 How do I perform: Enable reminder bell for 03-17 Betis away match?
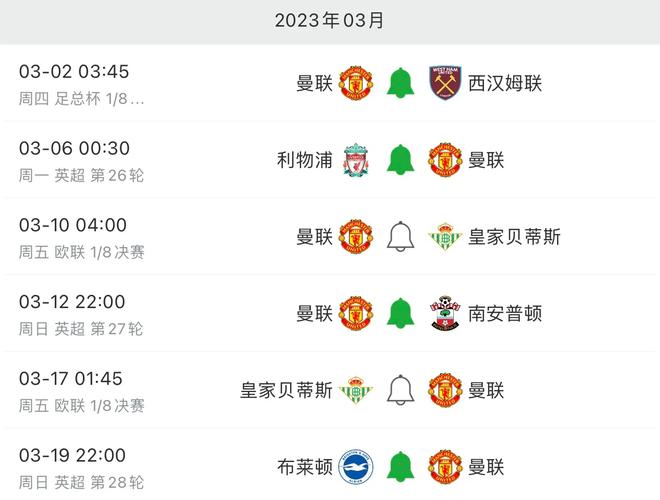pos(401,389)
